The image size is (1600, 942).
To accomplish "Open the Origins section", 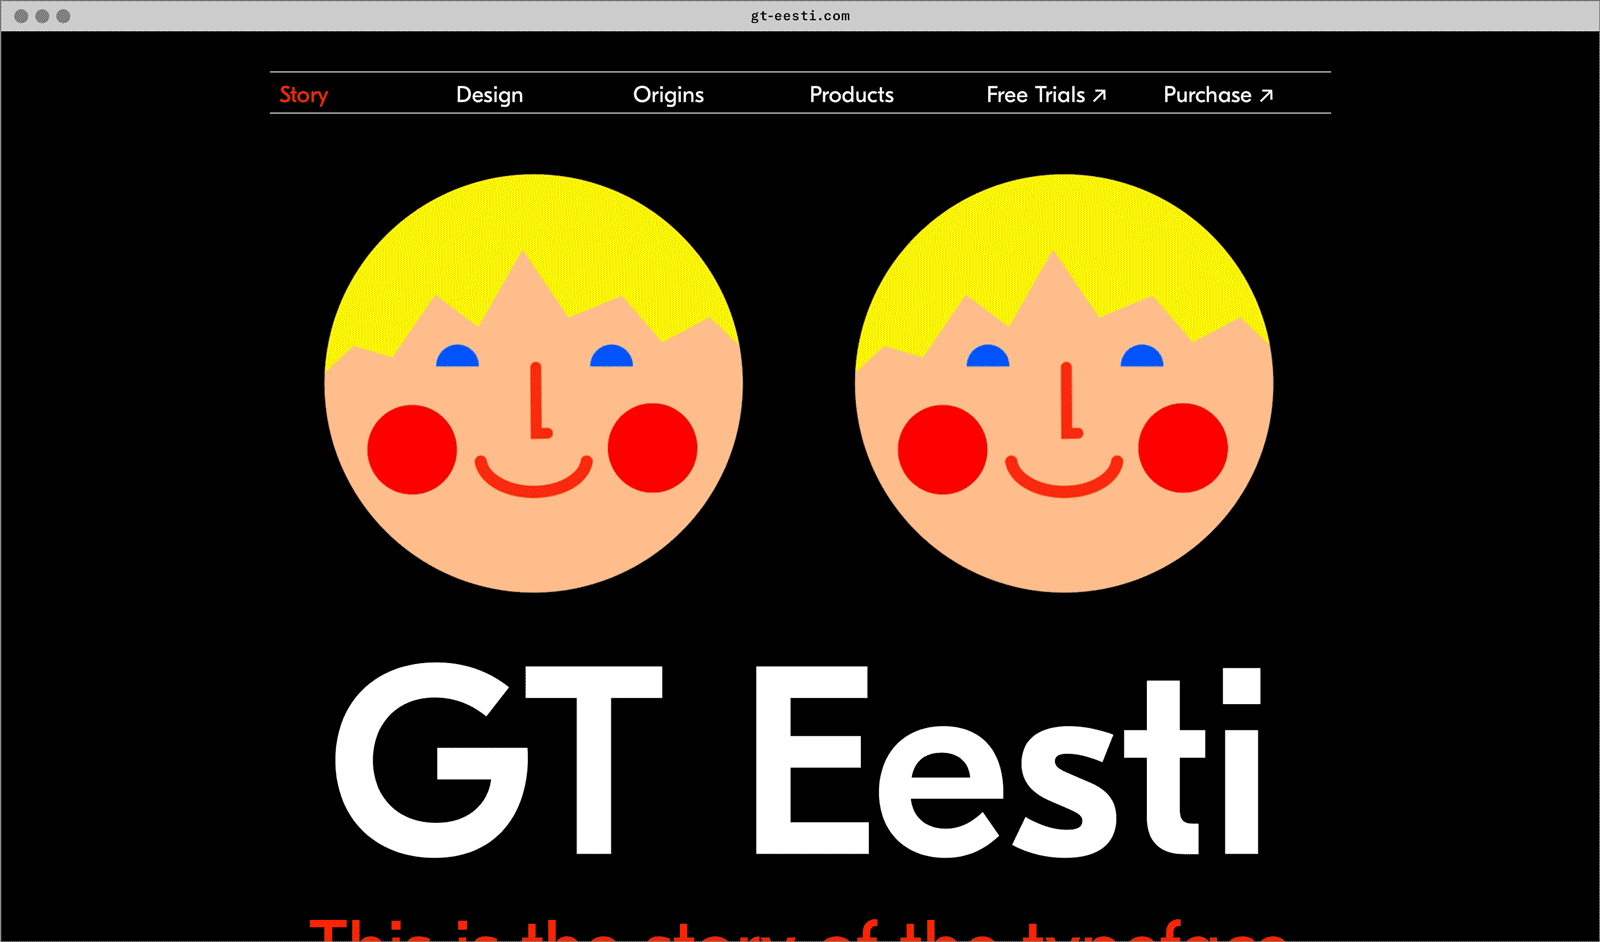I will click(x=669, y=95).
